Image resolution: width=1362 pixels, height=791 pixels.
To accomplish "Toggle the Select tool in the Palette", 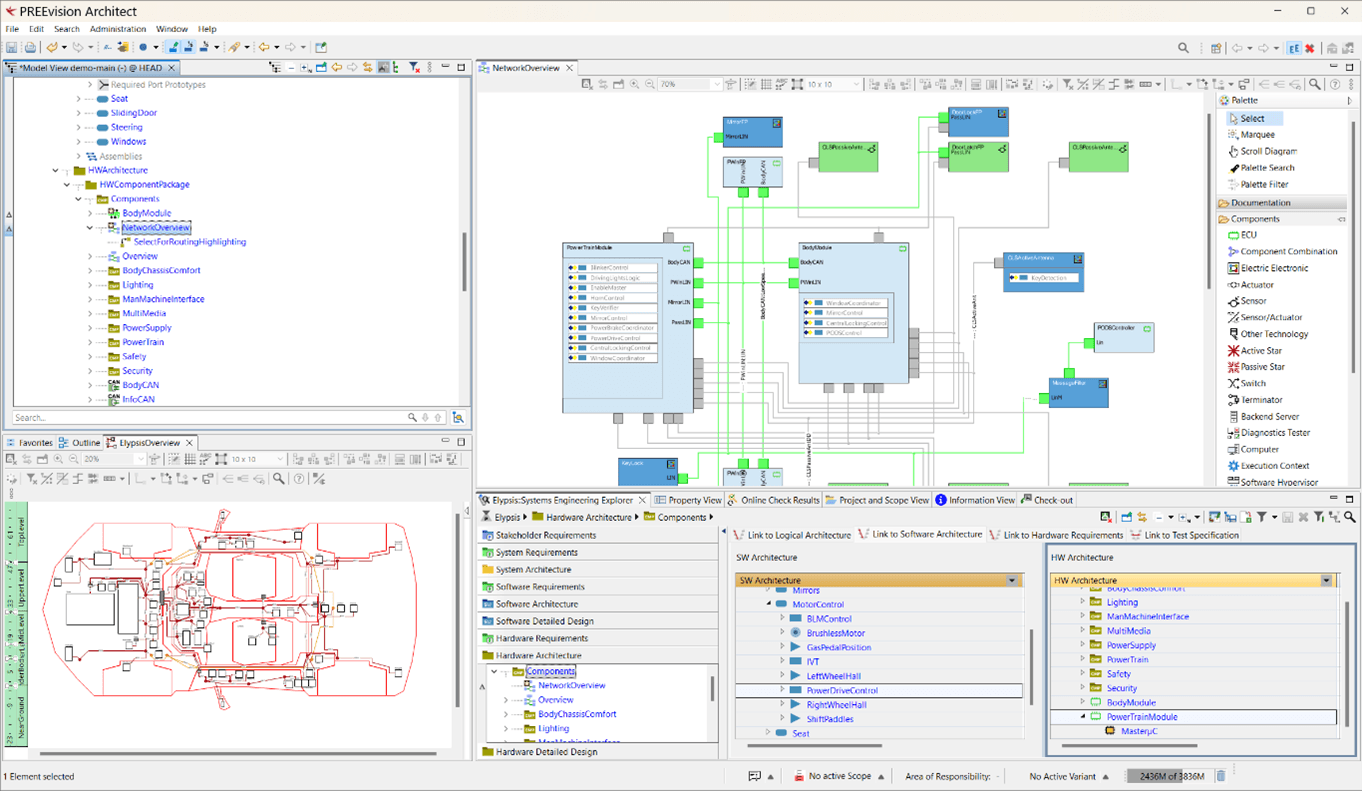I will 1252,118.
